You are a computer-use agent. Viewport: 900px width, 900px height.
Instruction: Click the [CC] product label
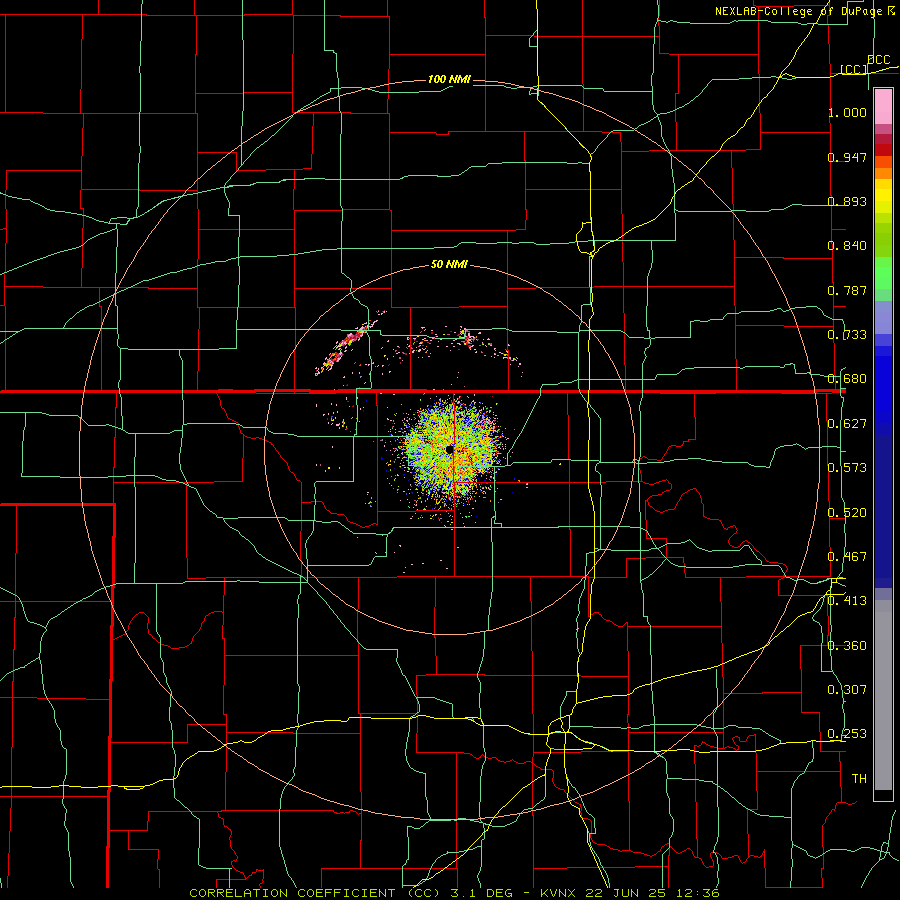coord(854,69)
